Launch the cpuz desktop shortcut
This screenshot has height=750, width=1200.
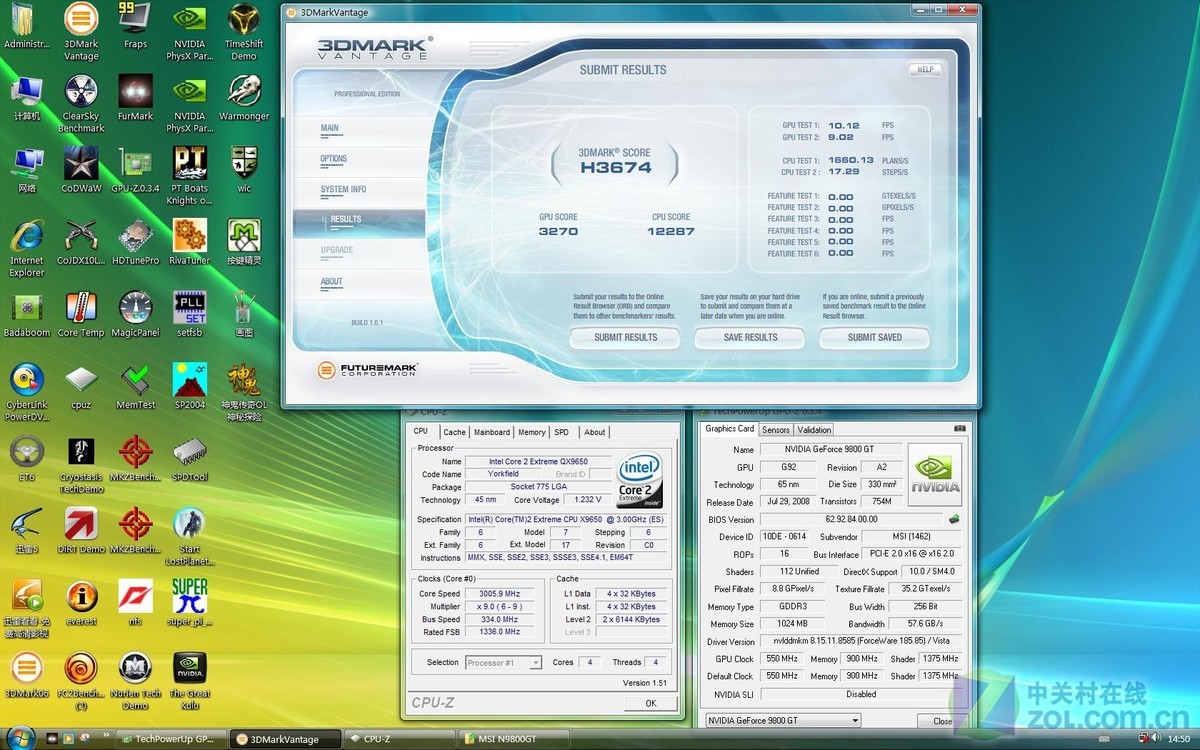[81, 387]
